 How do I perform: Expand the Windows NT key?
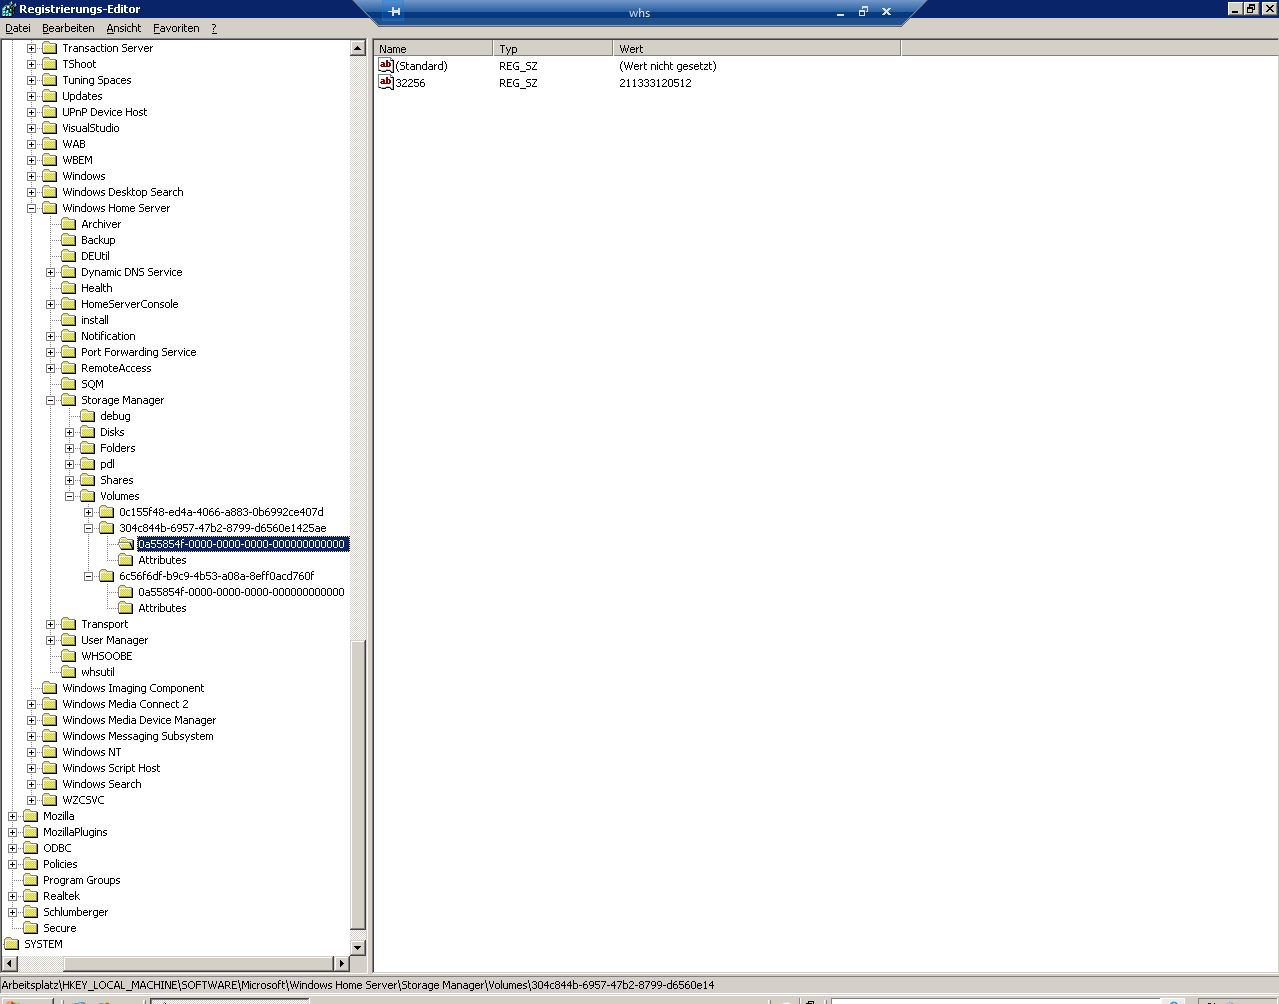pos(31,752)
